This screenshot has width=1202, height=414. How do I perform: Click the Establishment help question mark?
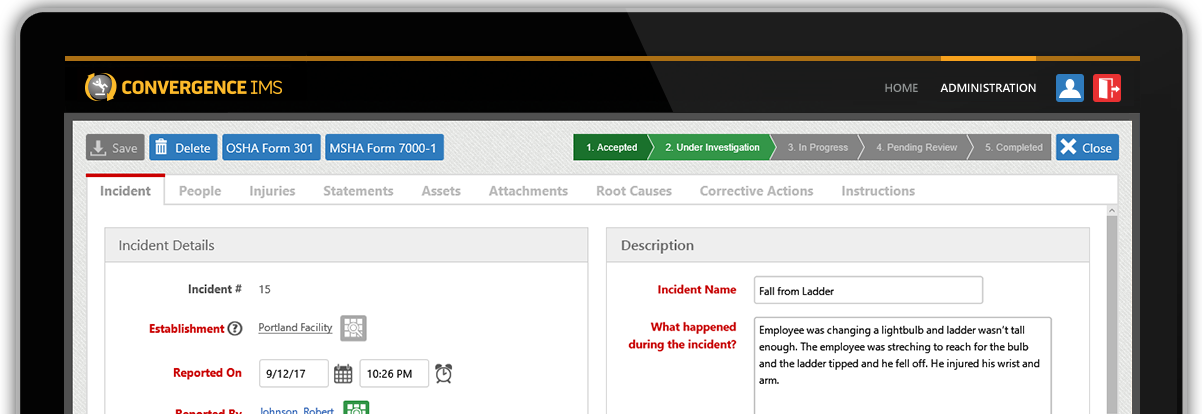click(x=235, y=328)
